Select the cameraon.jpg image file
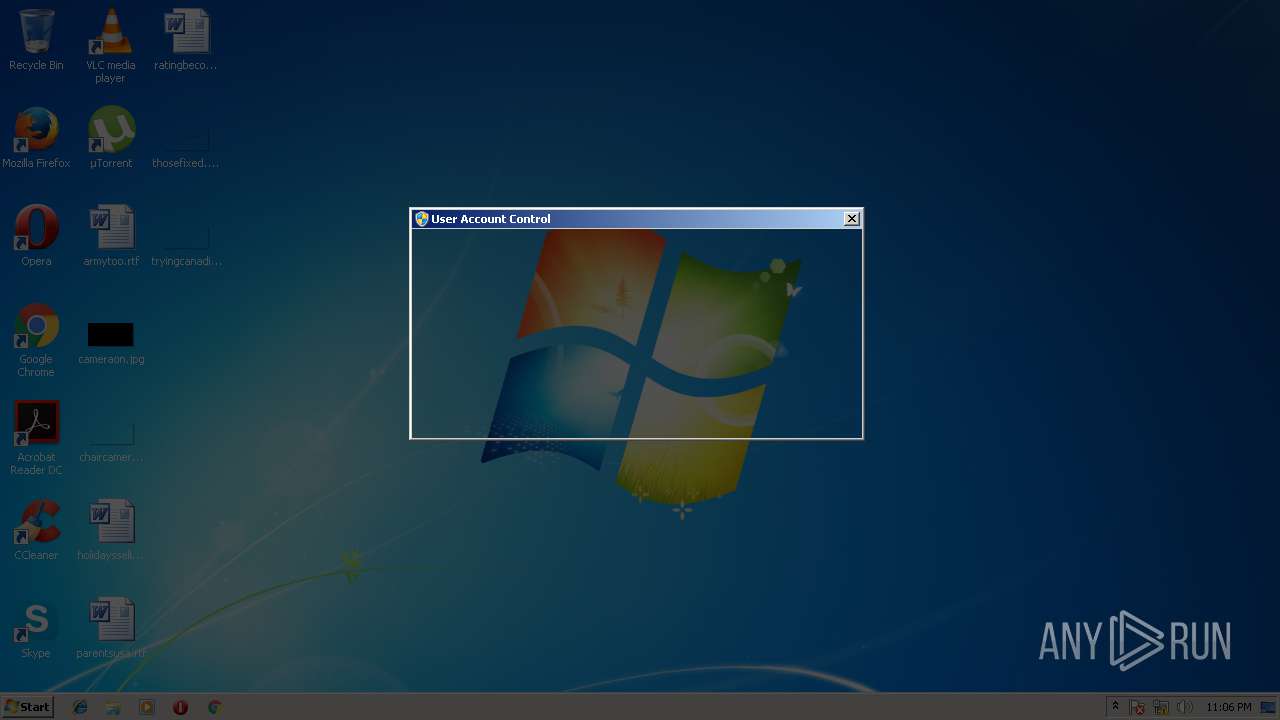This screenshot has width=1280, height=720. pos(111,342)
